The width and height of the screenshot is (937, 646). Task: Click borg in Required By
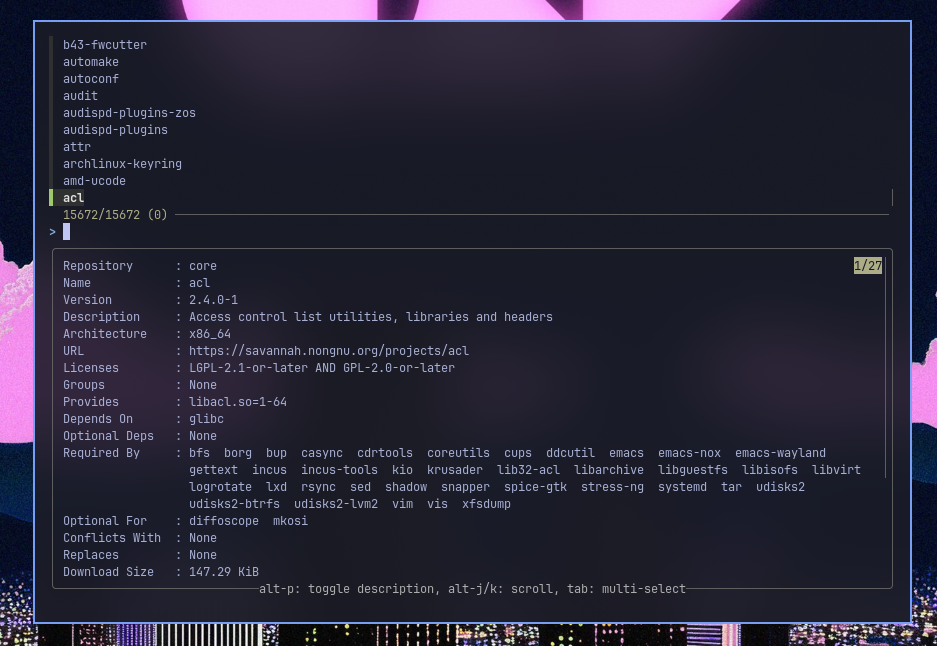(x=238, y=453)
